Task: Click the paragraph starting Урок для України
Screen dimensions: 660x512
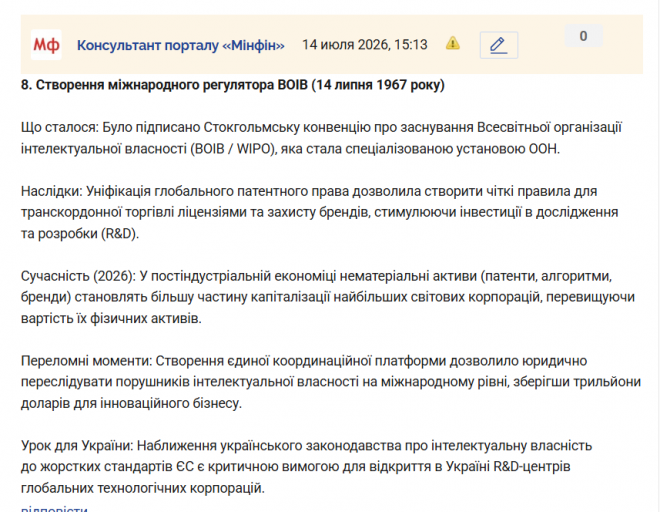Action: point(306,467)
